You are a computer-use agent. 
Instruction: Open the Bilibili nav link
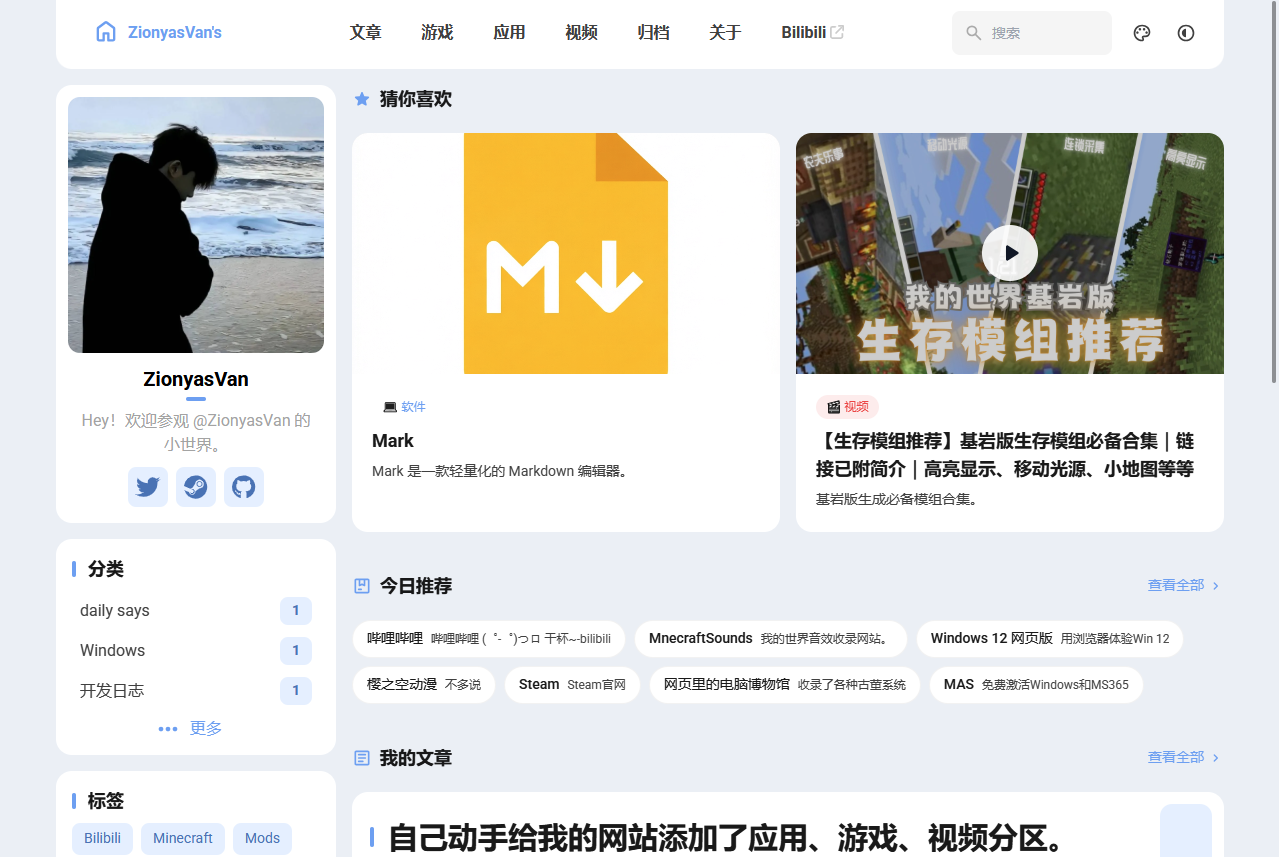[x=813, y=33]
